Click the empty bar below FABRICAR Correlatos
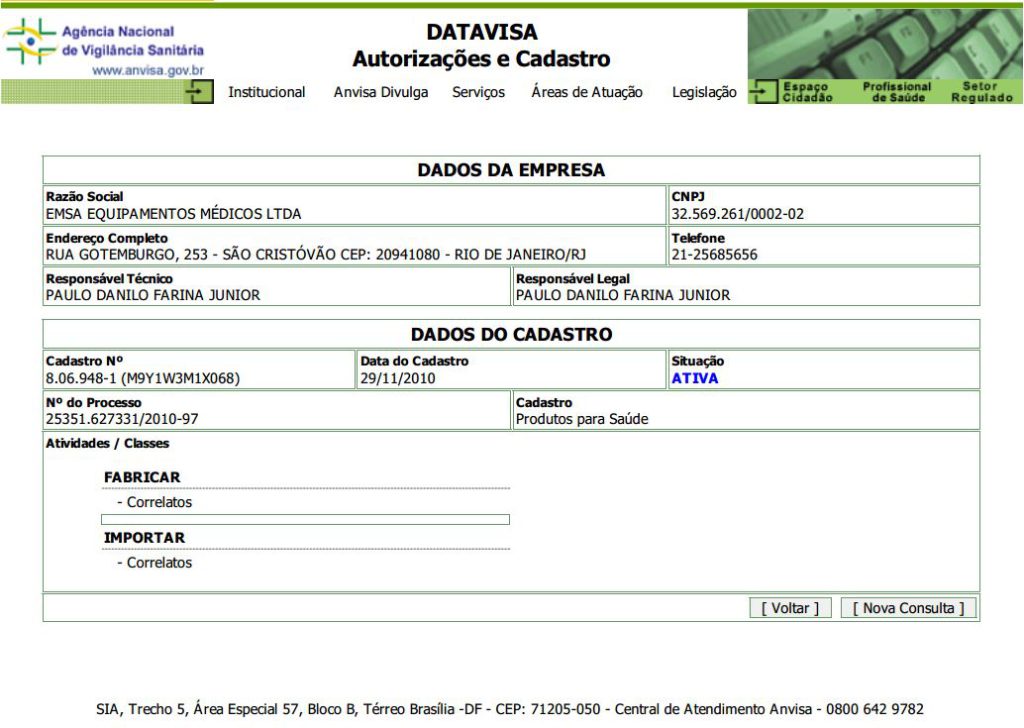The height and width of the screenshot is (728, 1024). coord(305,519)
